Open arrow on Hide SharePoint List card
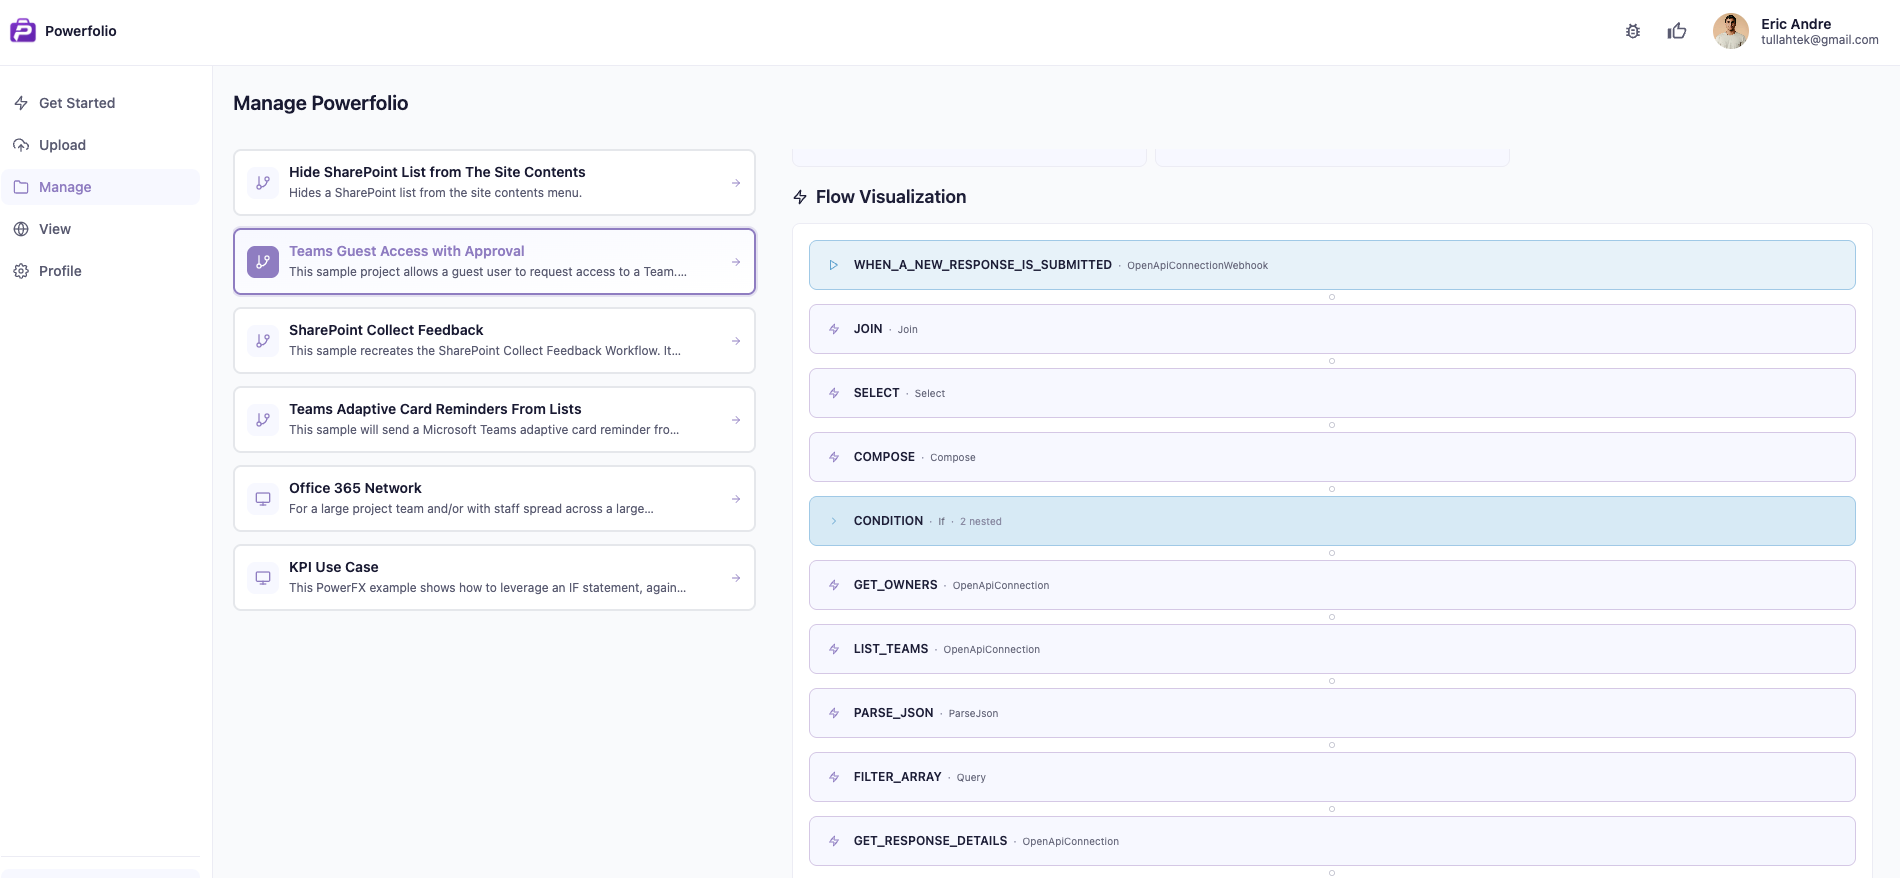 tap(736, 183)
